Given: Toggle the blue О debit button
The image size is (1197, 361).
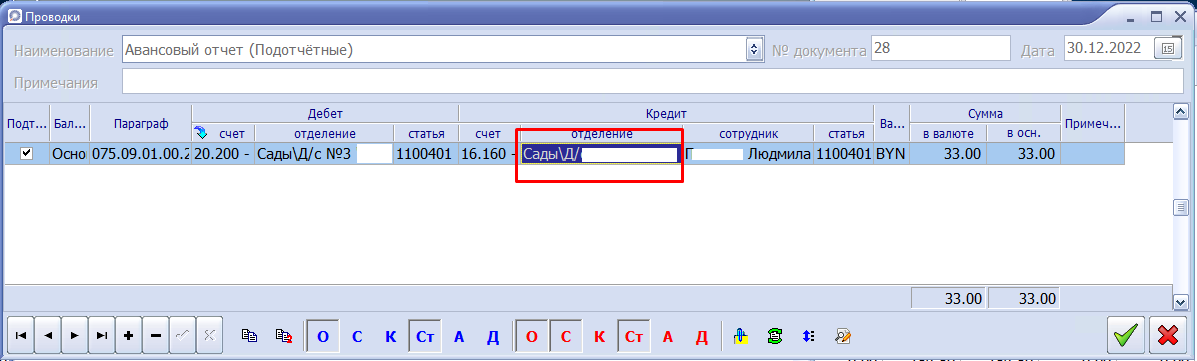Looking at the screenshot, I should point(322,336).
